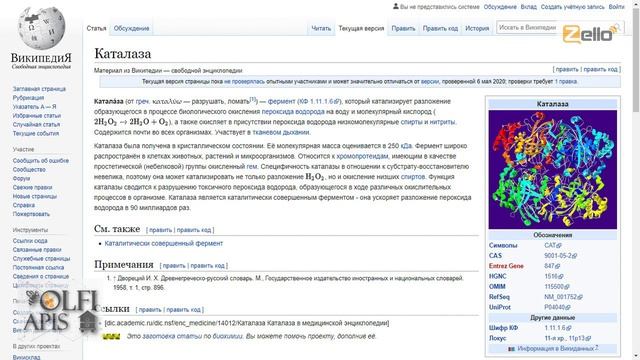Image resolution: width=640 pixels, height=360 pixels.
Task: Click Сообщить об ошибке in the sidebar
Action: [41, 161]
